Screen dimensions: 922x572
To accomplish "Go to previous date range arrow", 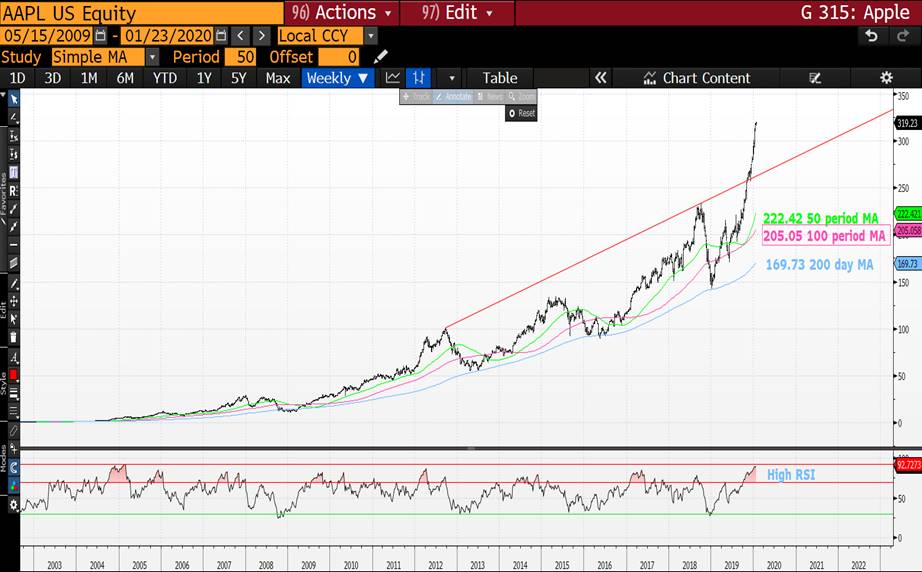I will [240, 36].
